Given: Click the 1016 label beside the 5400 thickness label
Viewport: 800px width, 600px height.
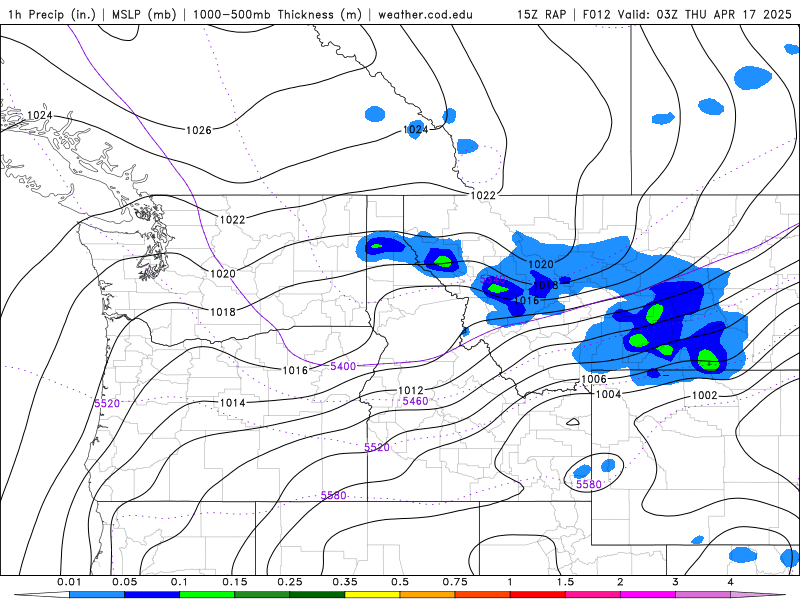Looking at the screenshot, I should [295, 370].
